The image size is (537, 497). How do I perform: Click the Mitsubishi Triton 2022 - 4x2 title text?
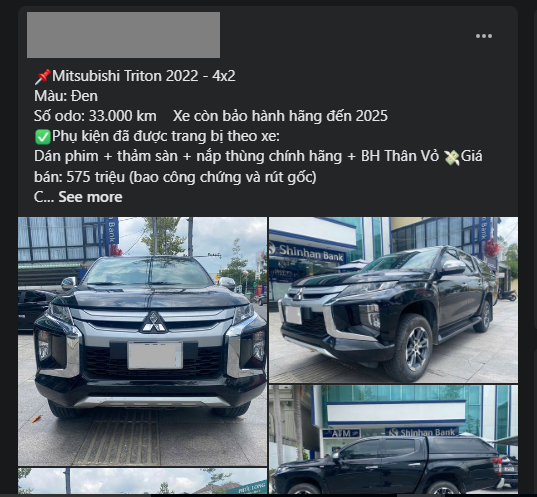point(144,76)
